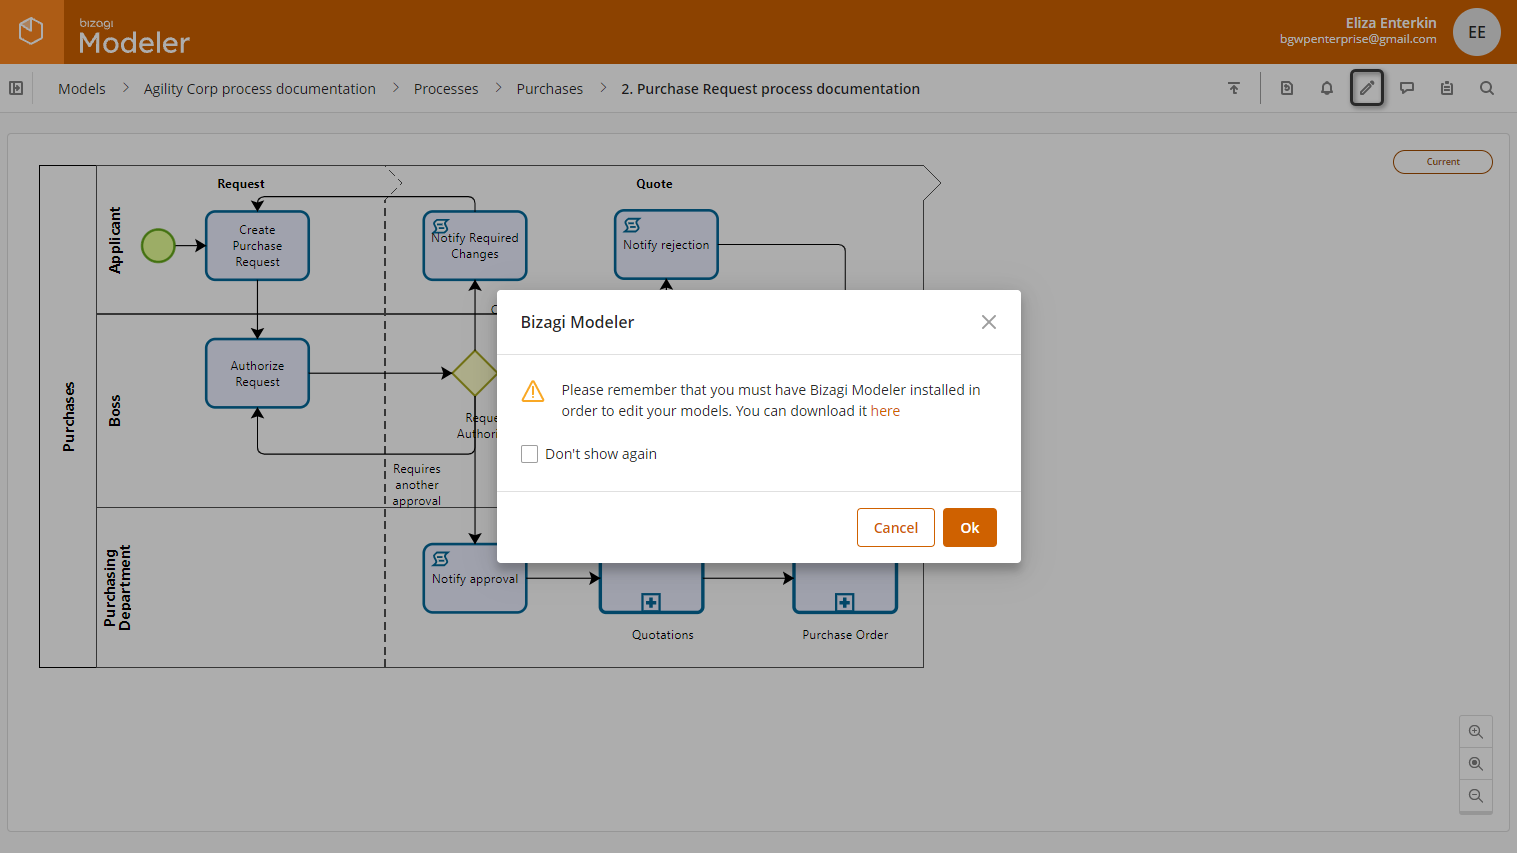The height and width of the screenshot is (853, 1517).
Task: Open Processes breadcrumb
Action: point(446,89)
